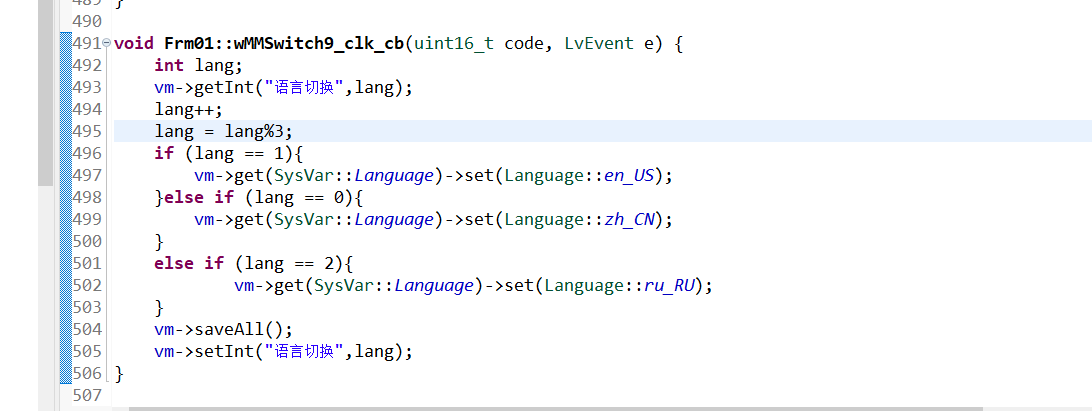Click SysVar on line 502
Viewport: 1092px width, 411px height.
(345, 286)
